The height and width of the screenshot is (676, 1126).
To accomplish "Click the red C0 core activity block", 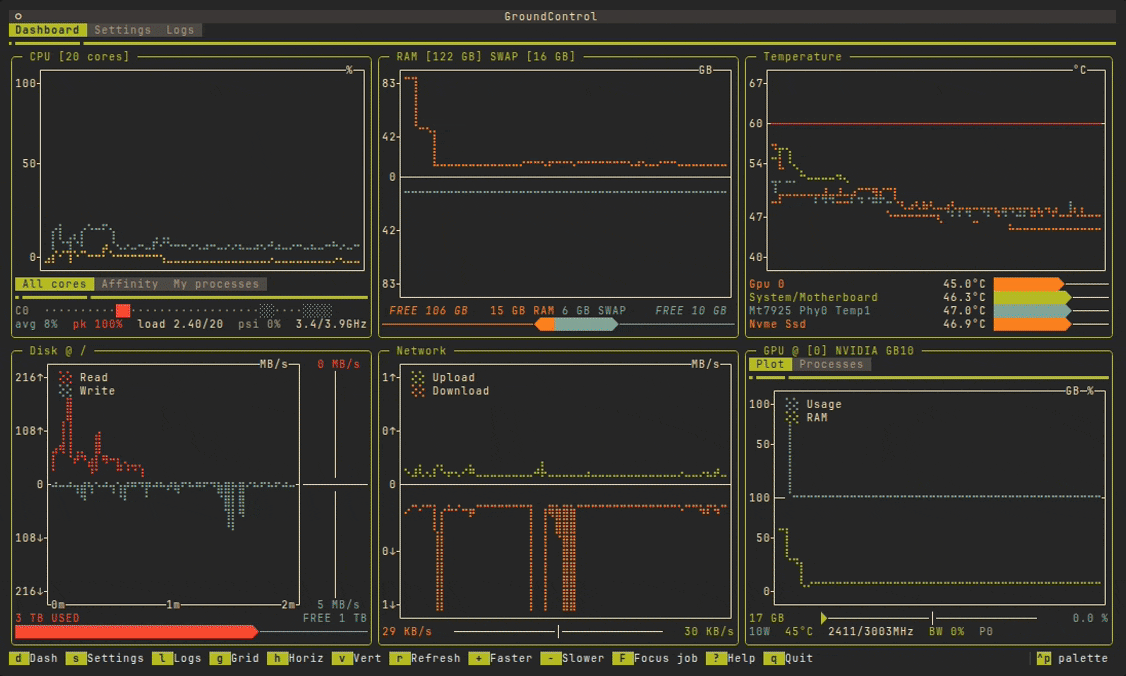I will [x=124, y=310].
